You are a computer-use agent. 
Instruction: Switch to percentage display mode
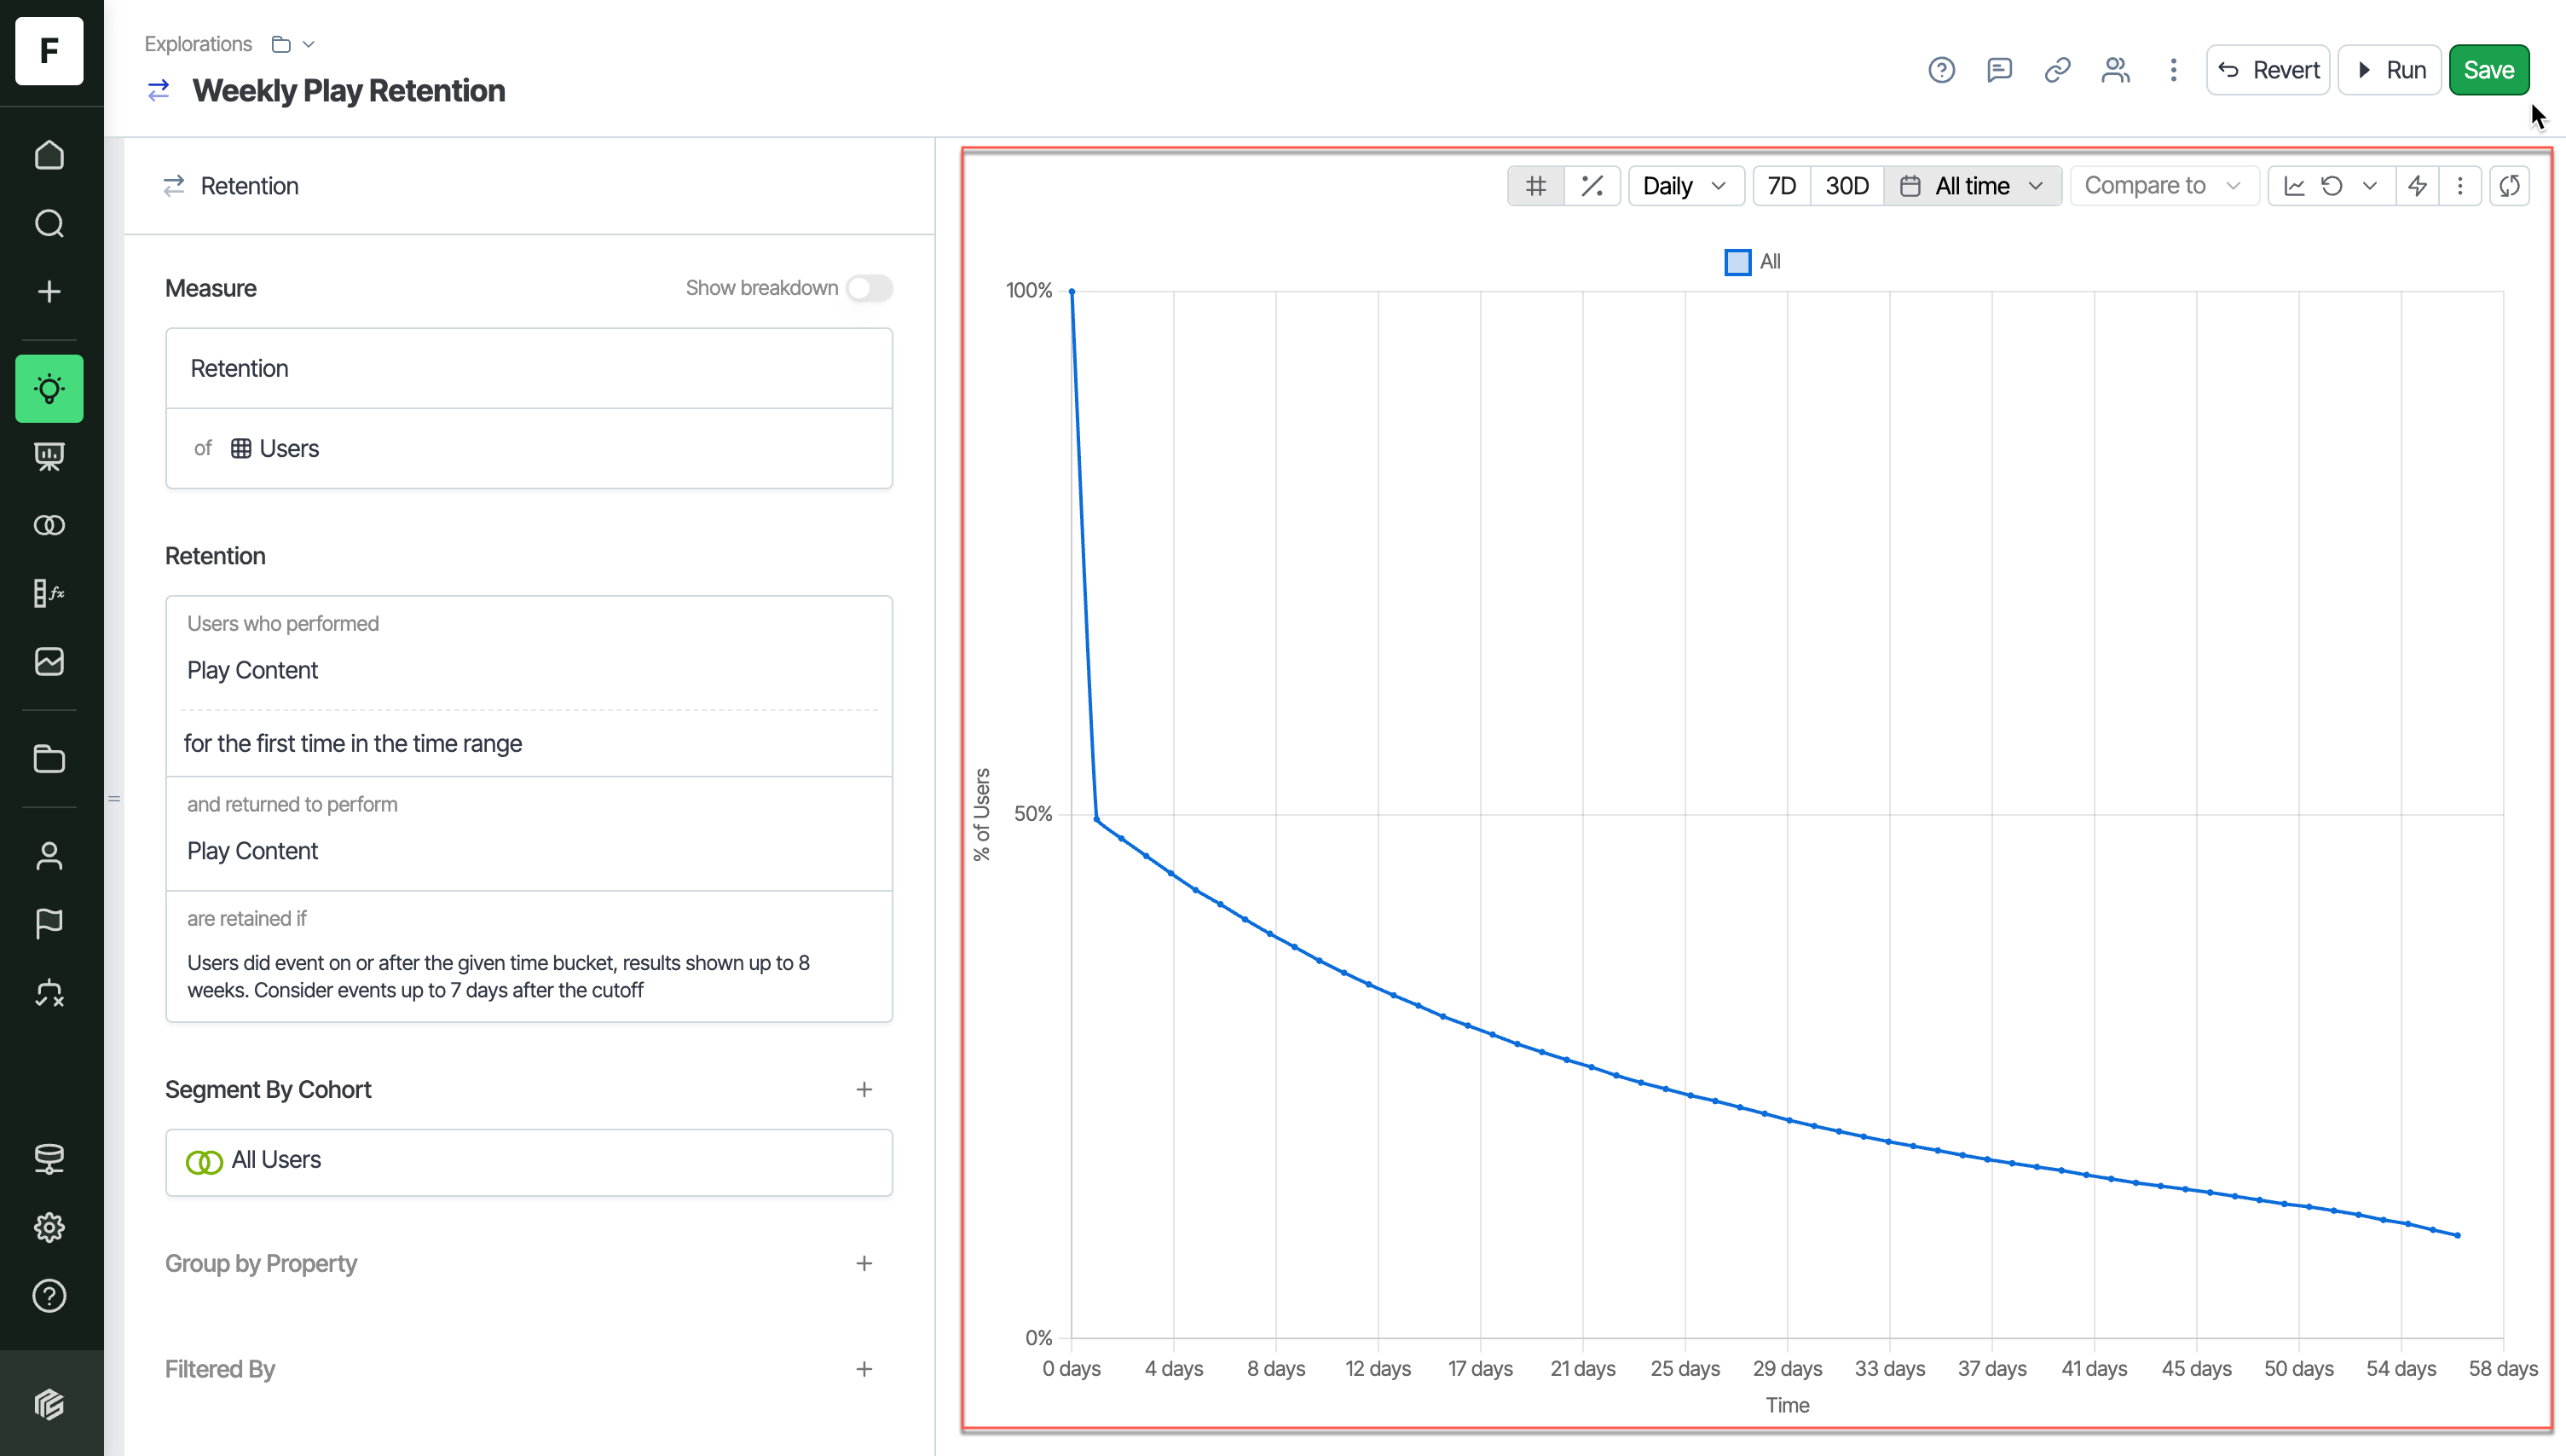(1592, 186)
